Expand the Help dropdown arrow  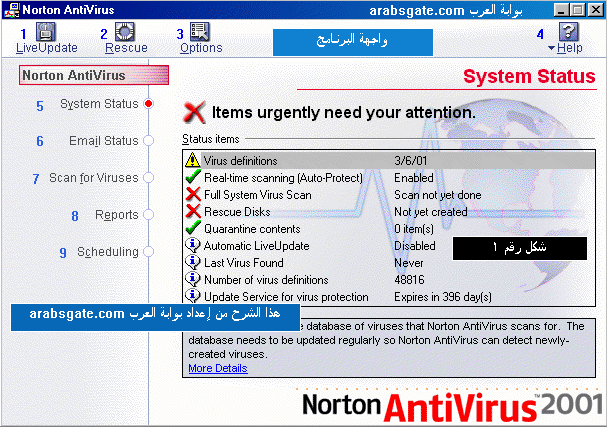(552, 48)
